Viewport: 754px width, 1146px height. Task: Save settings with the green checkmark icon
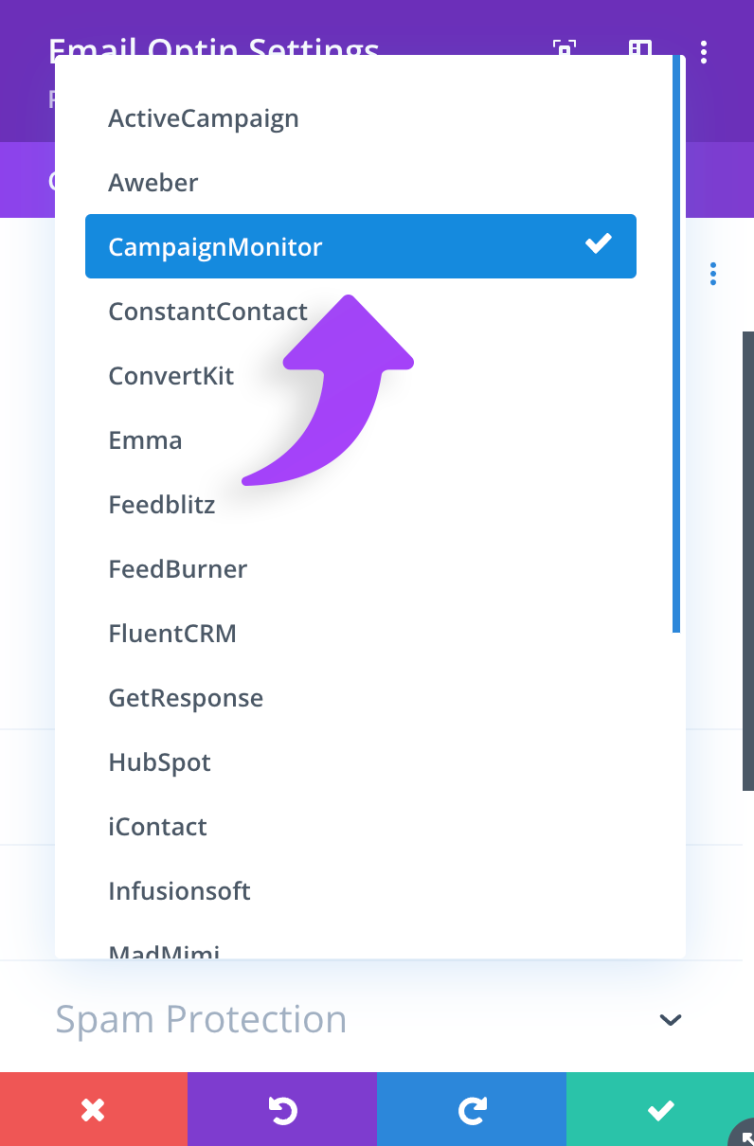pyautogui.click(x=660, y=1108)
